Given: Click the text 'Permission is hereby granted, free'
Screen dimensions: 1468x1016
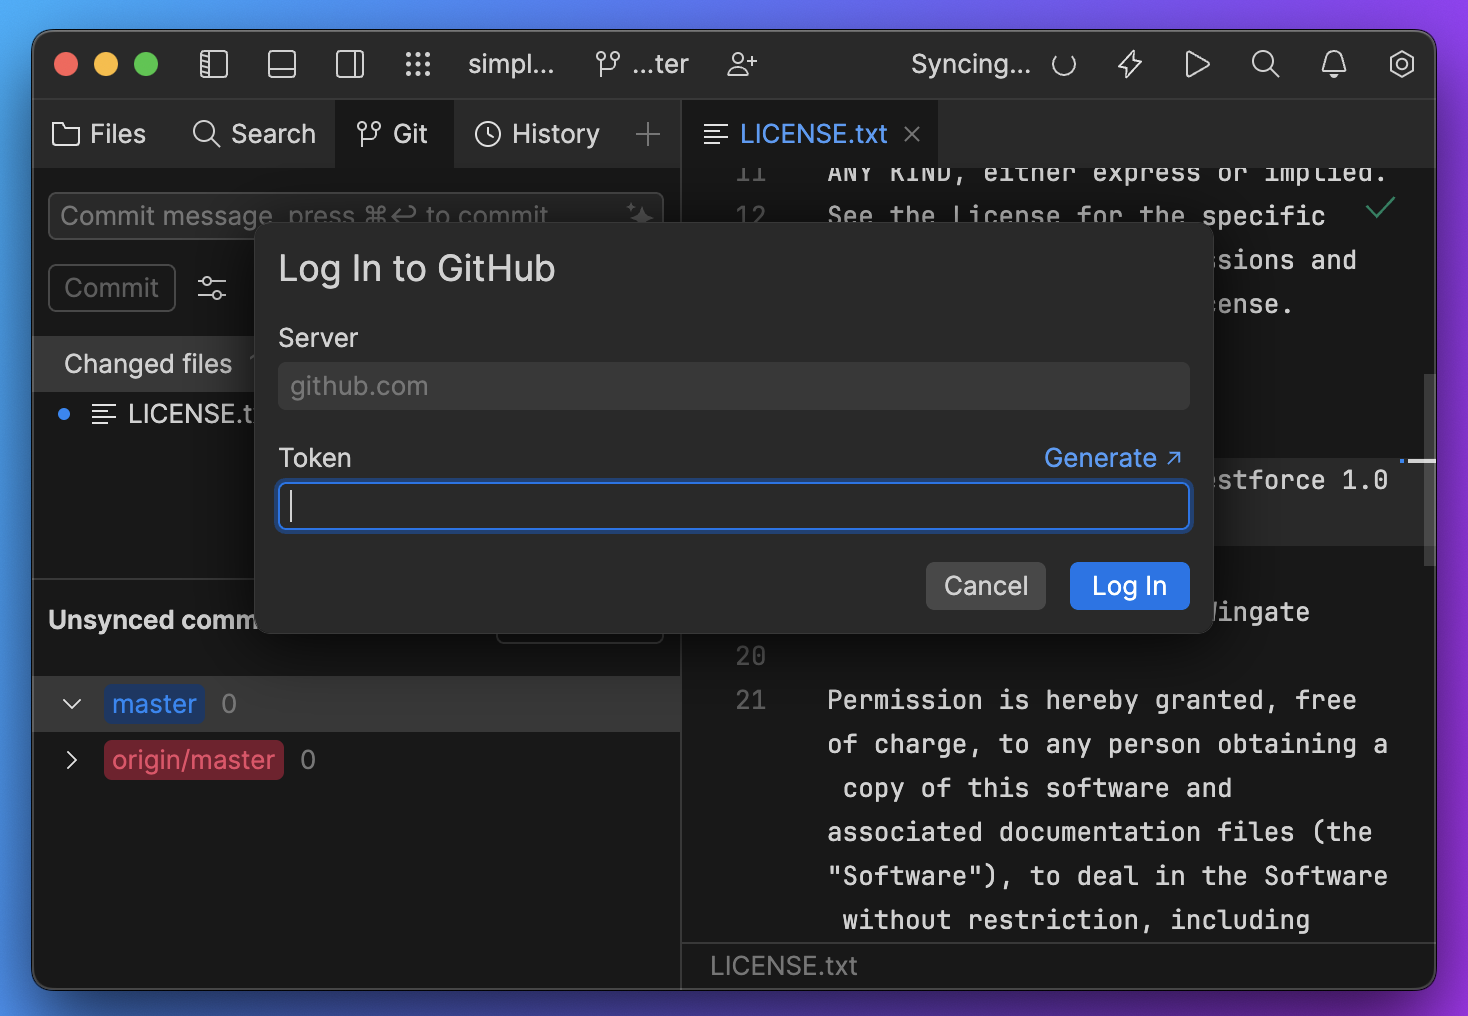Looking at the screenshot, I should (x=1092, y=700).
